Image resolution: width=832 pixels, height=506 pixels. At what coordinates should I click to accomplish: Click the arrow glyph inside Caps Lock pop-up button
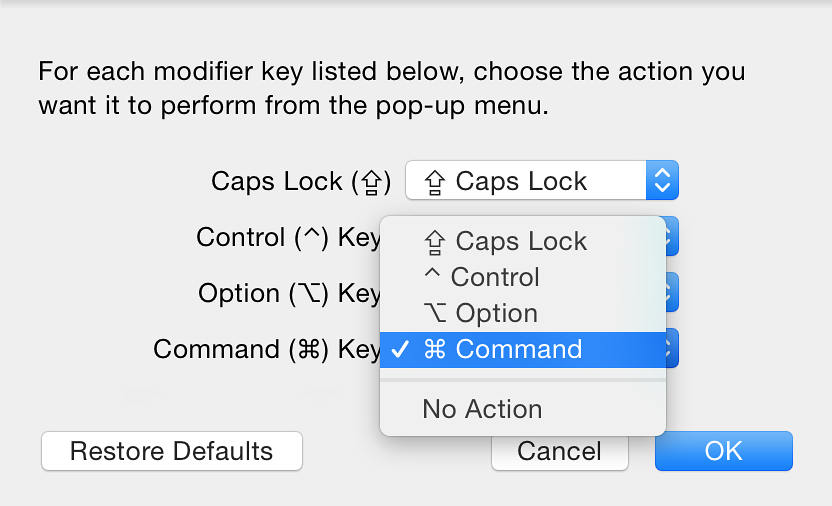435,182
